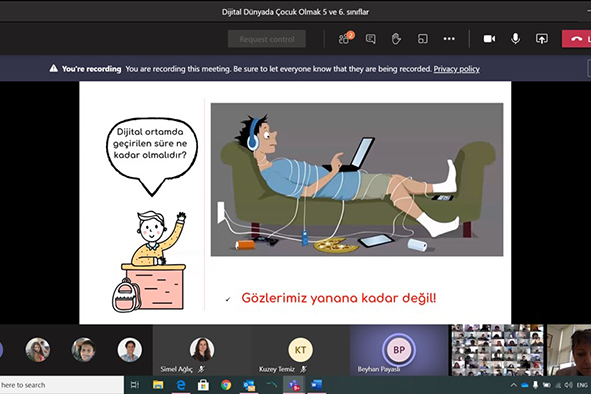Leave the meeting with red hang-up button
Screen dimensions: 591x394
point(576,38)
